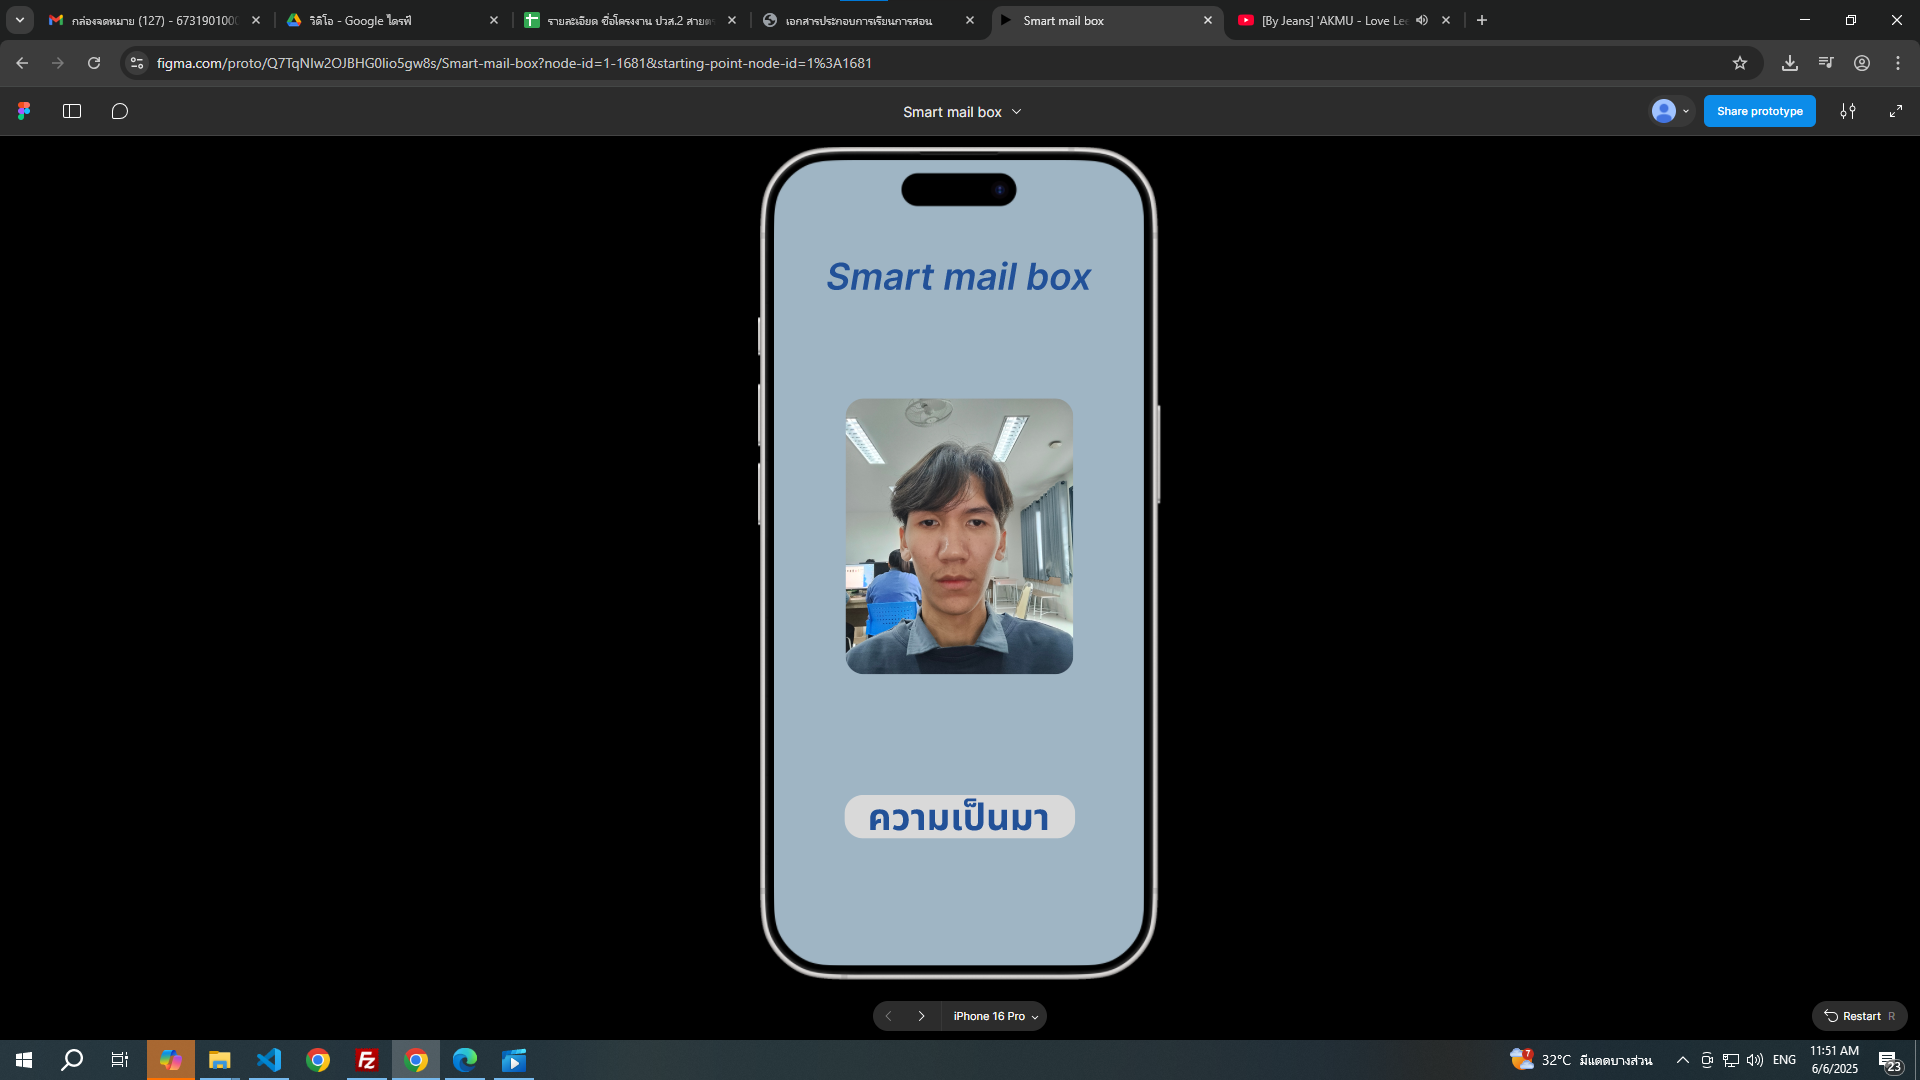Toggle the sidebar panel icon

(x=72, y=111)
